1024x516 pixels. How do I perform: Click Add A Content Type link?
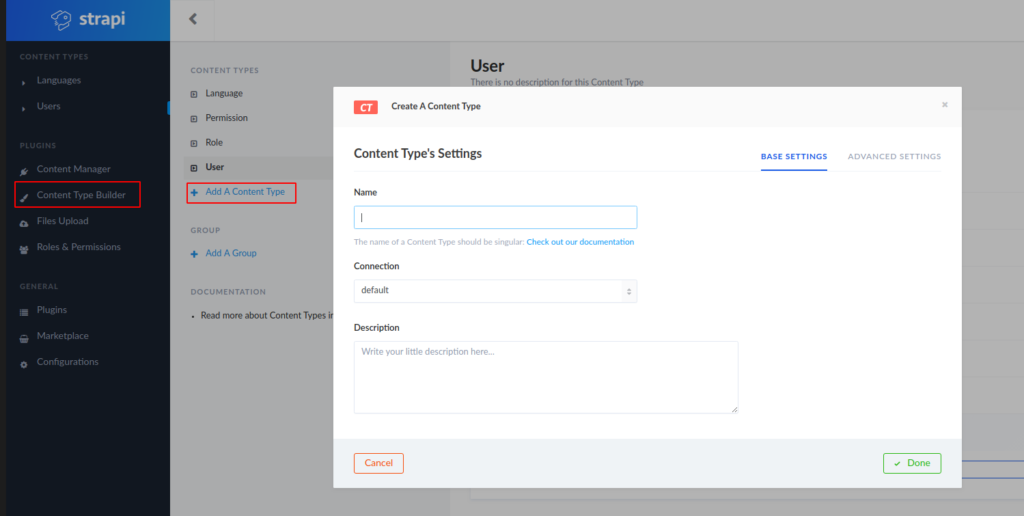[x=245, y=192]
